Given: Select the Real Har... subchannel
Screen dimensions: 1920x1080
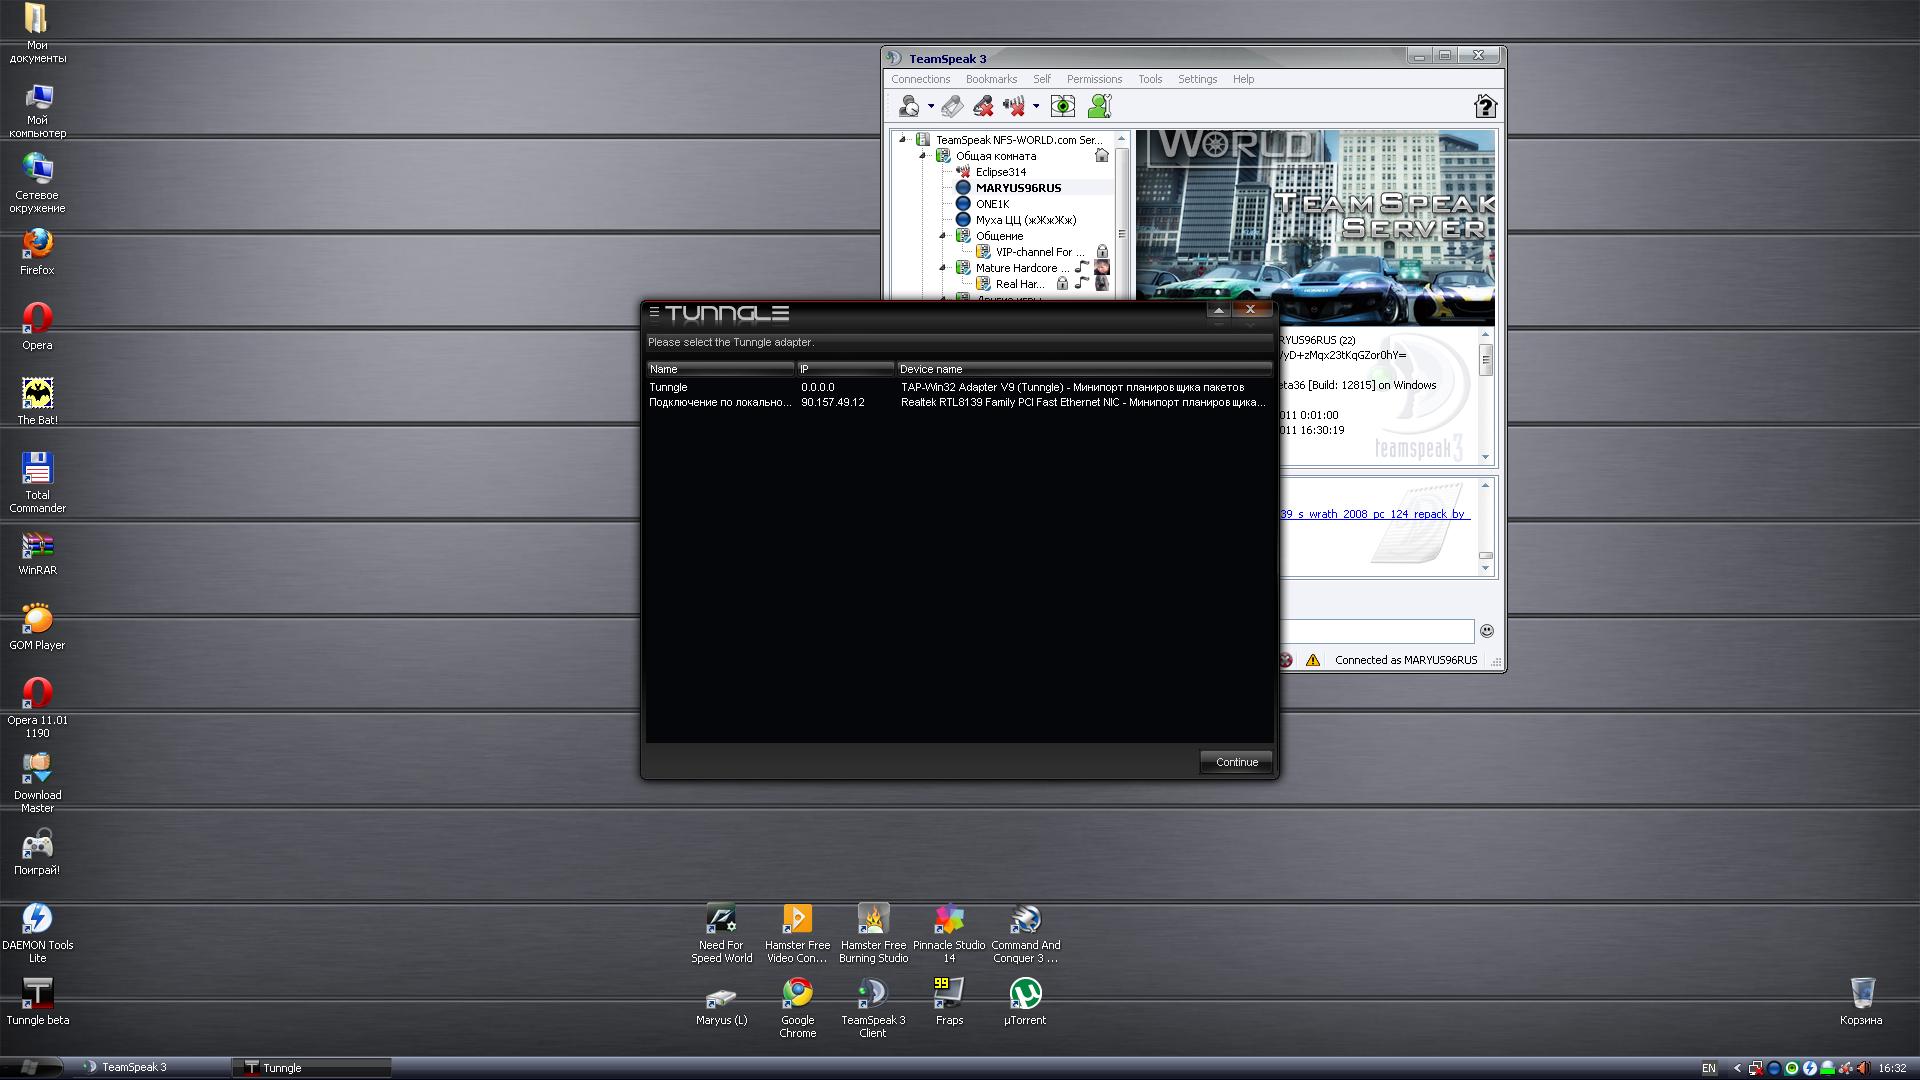Looking at the screenshot, I should pos(1020,284).
